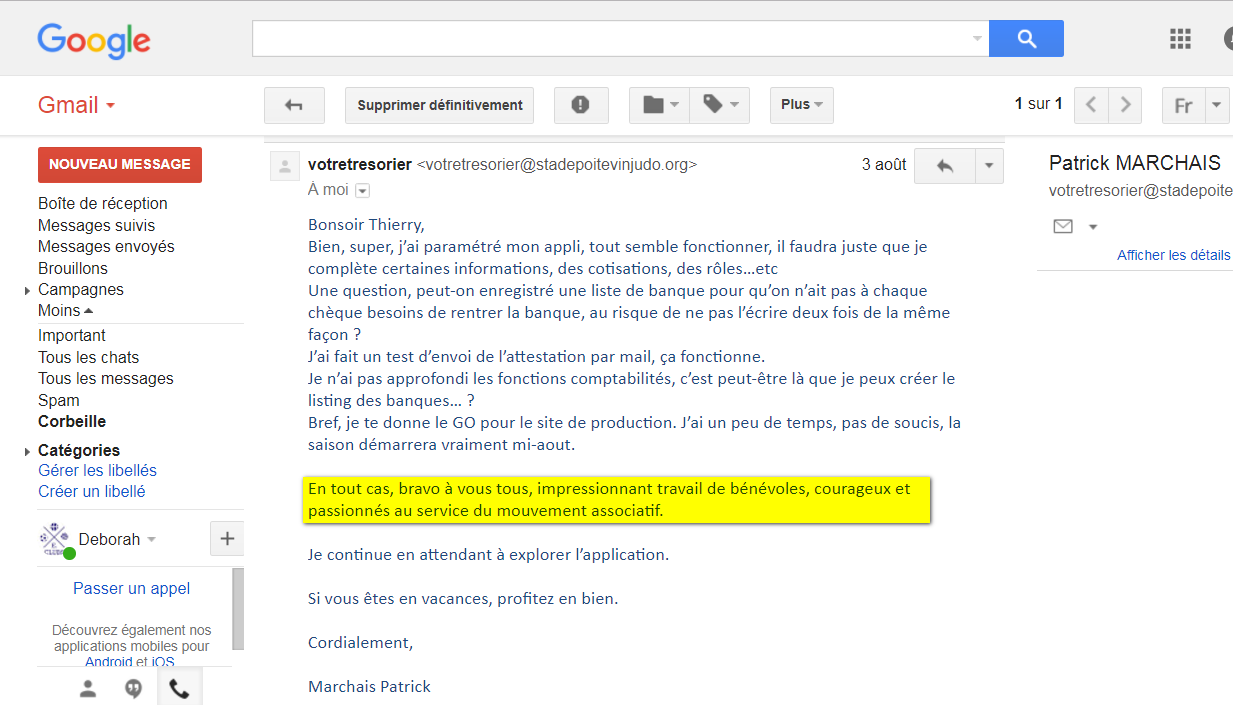1233x705 pixels.
Task: Click the Google logo
Action: coord(94,40)
